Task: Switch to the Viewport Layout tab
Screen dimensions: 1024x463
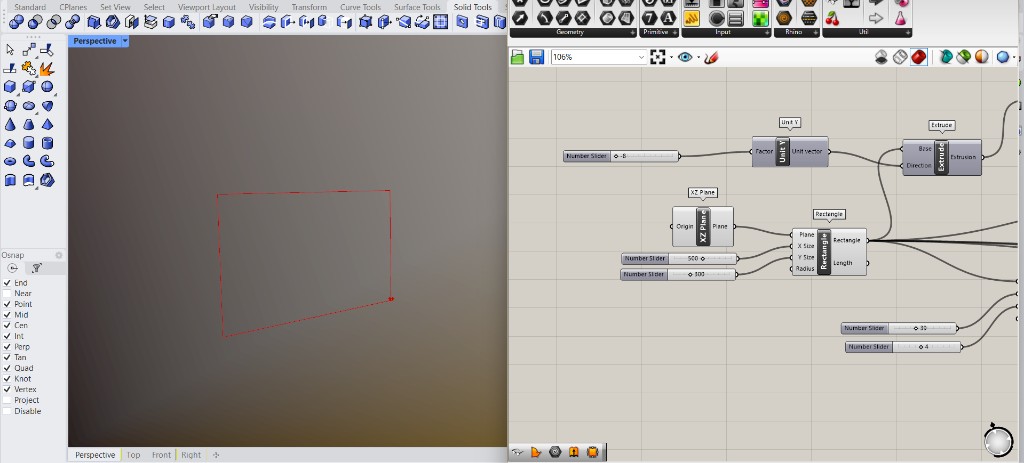Action: coord(207,7)
